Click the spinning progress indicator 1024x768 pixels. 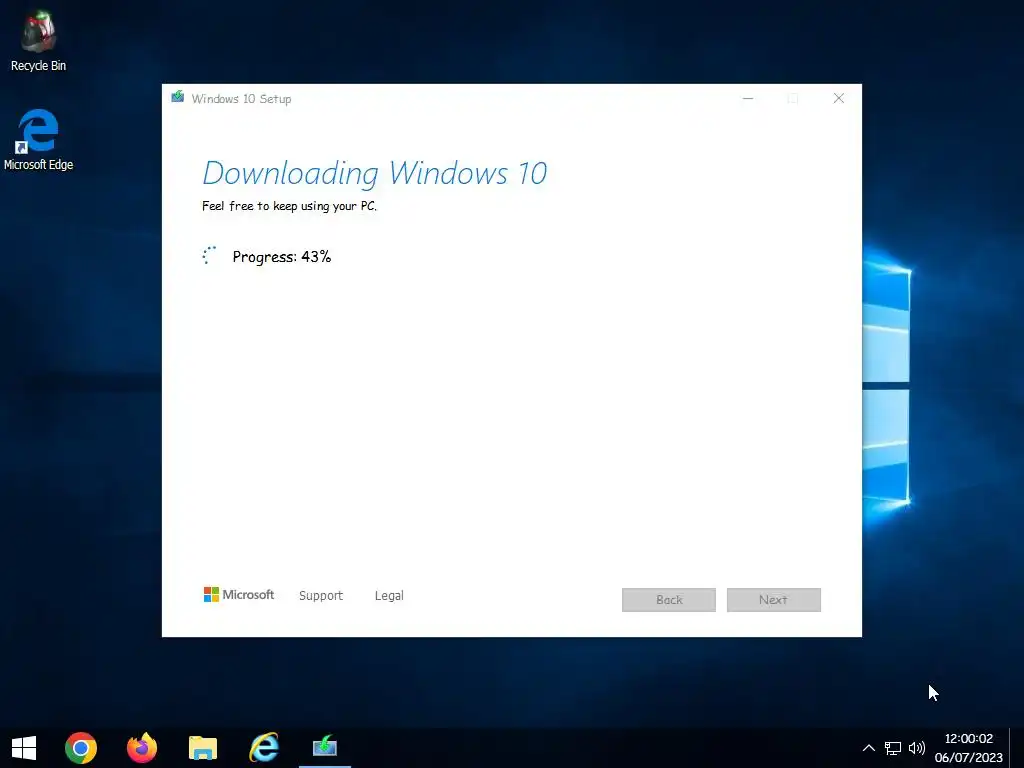[210, 255]
